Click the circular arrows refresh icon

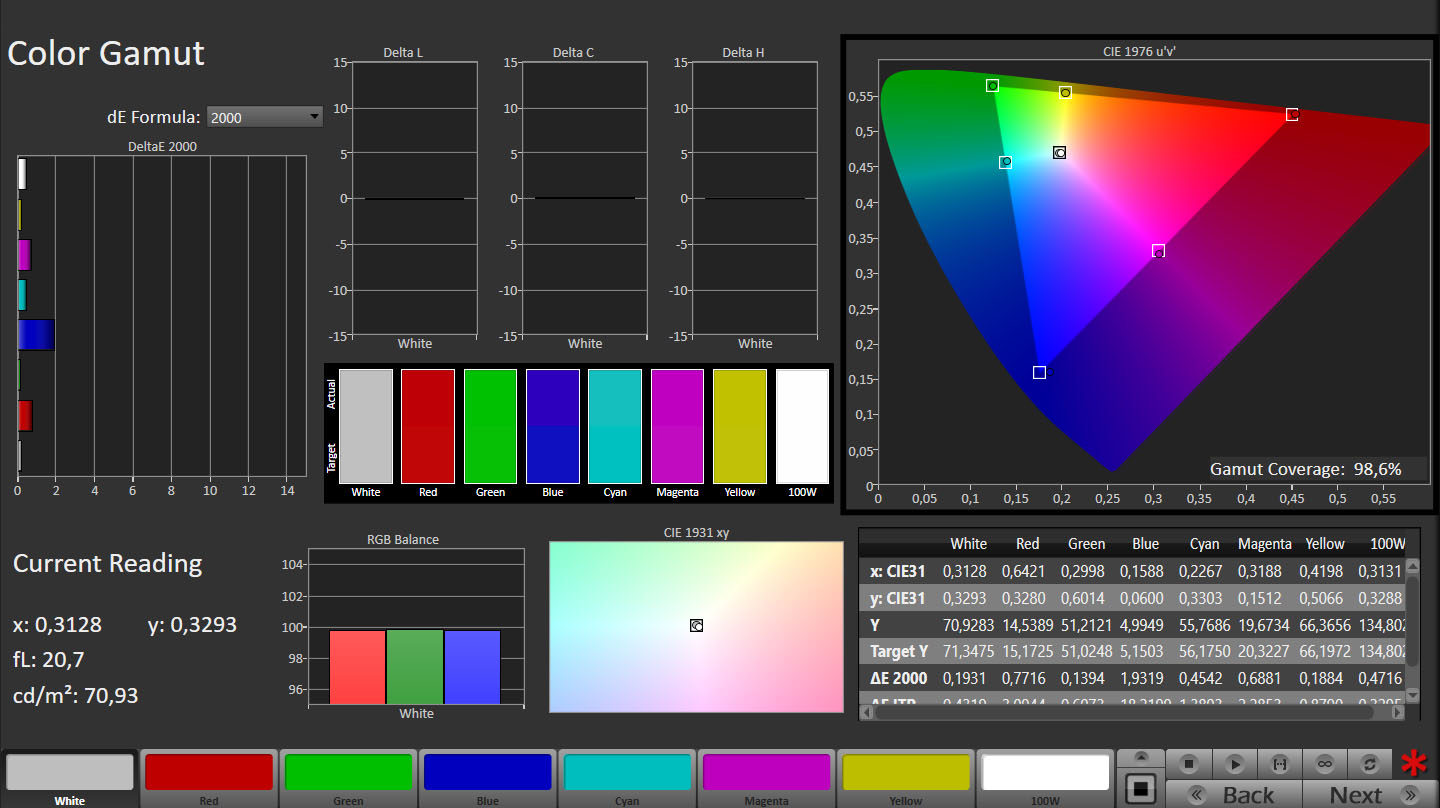[x=1369, y=763]
